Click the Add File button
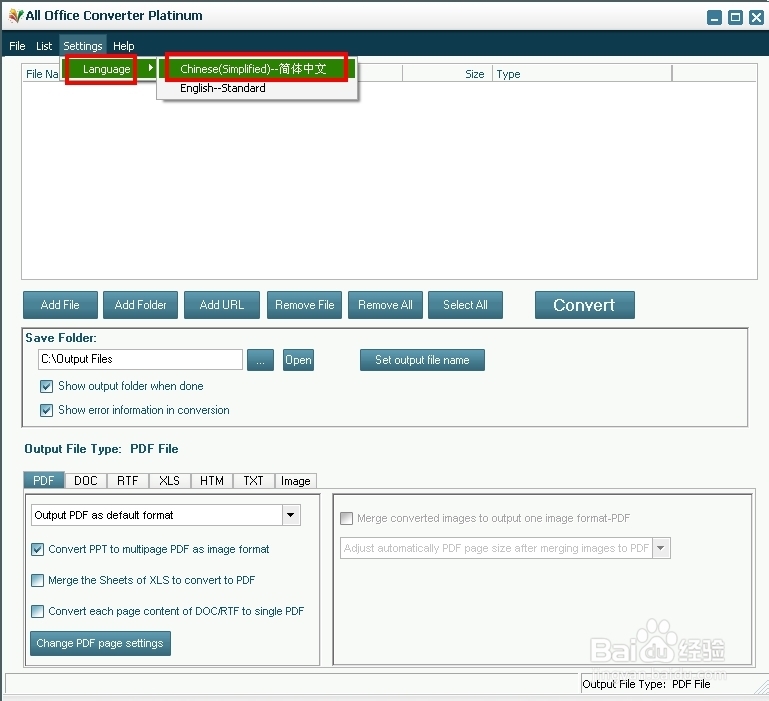Screen dimensions: 769x701 pos(60,305)
